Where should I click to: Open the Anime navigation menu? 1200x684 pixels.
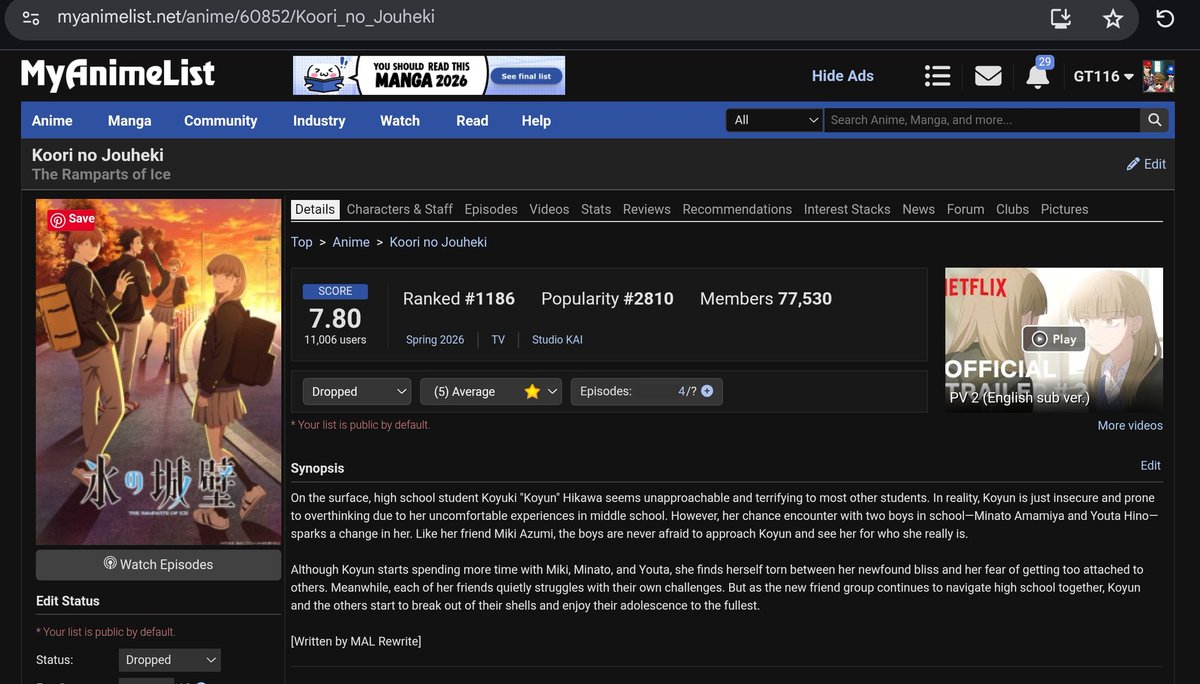pyautogui.click(x=52, y=120)
